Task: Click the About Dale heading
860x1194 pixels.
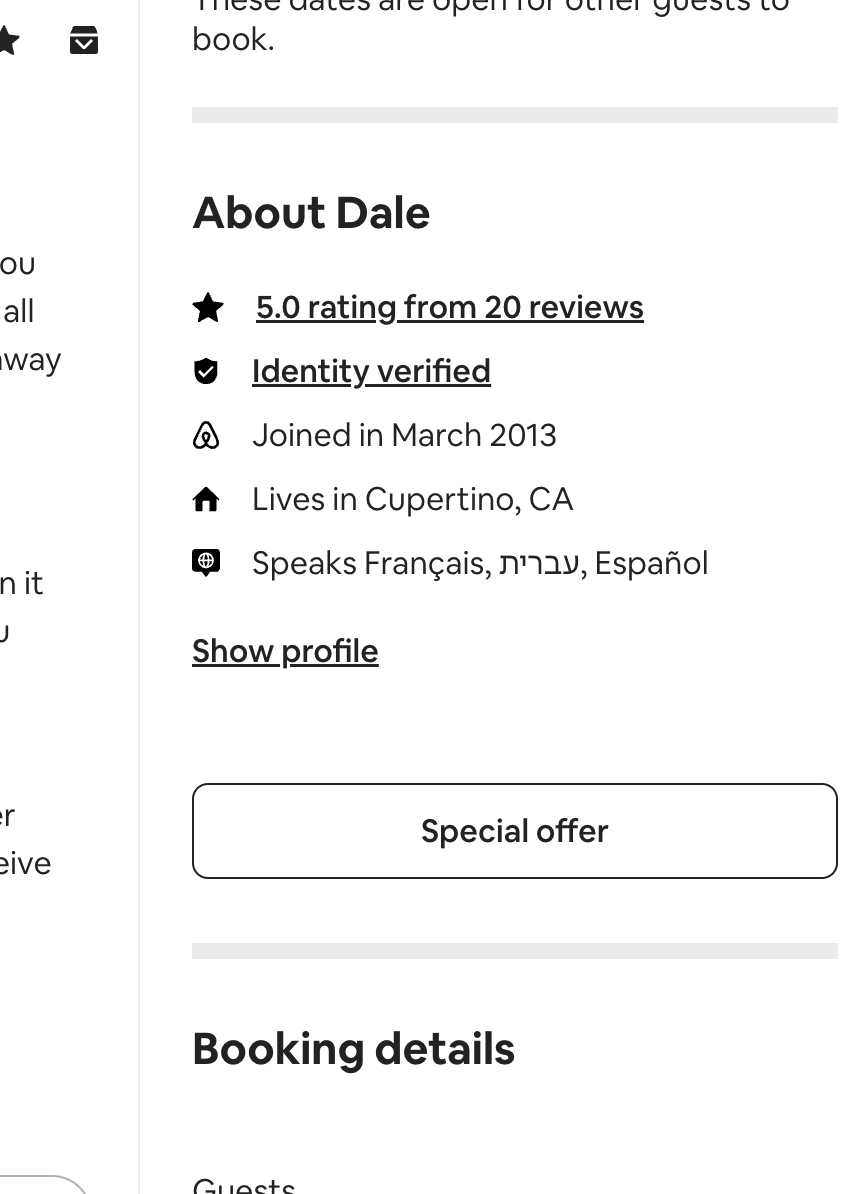Action: [x=311, y=212]
